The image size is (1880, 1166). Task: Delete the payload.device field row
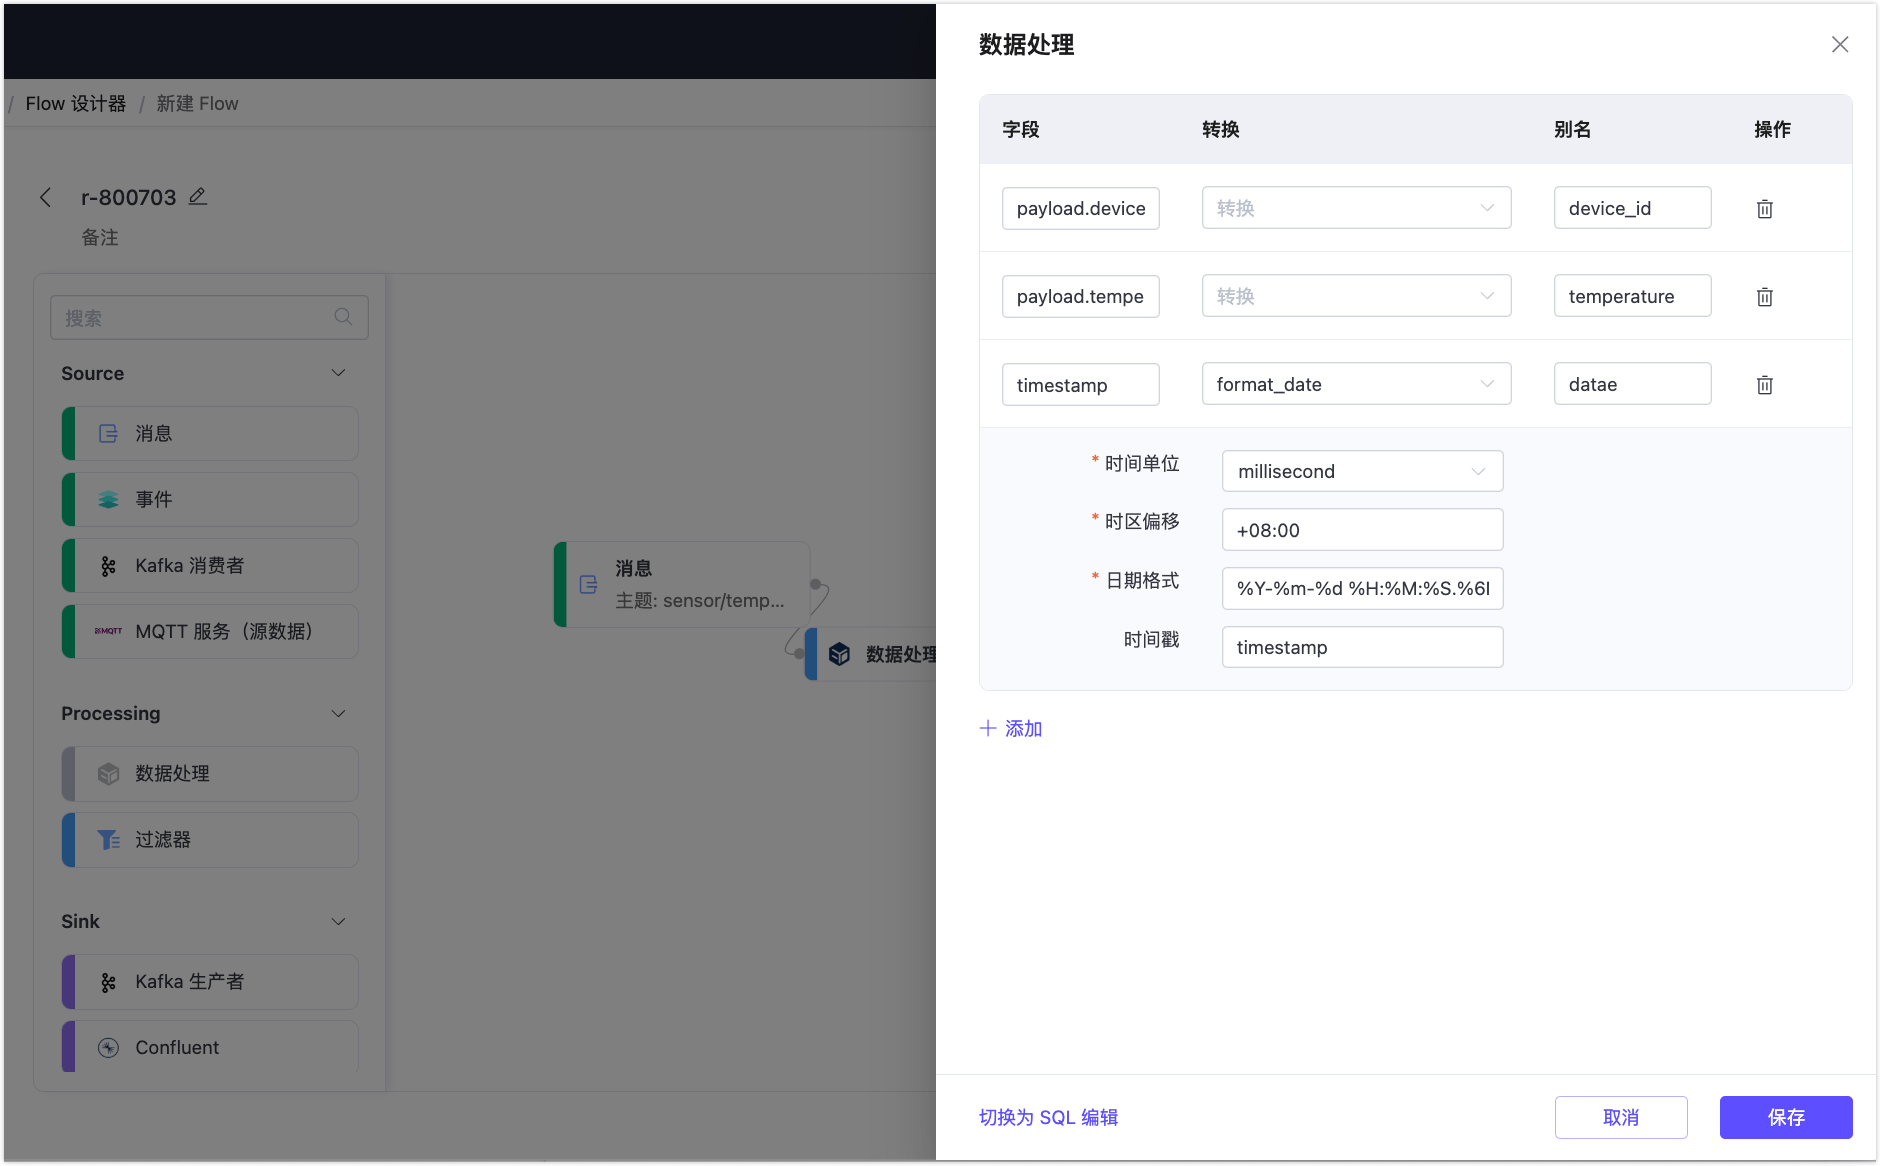point(1765,208)
